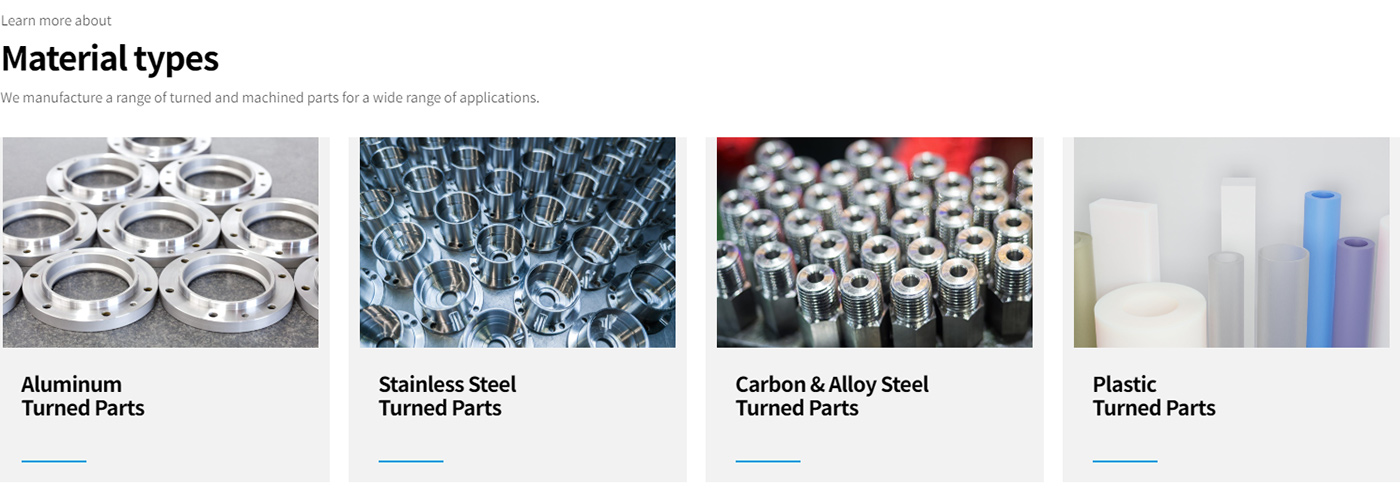Open the Aluminum Turned Parts photo

coord(160,242)
